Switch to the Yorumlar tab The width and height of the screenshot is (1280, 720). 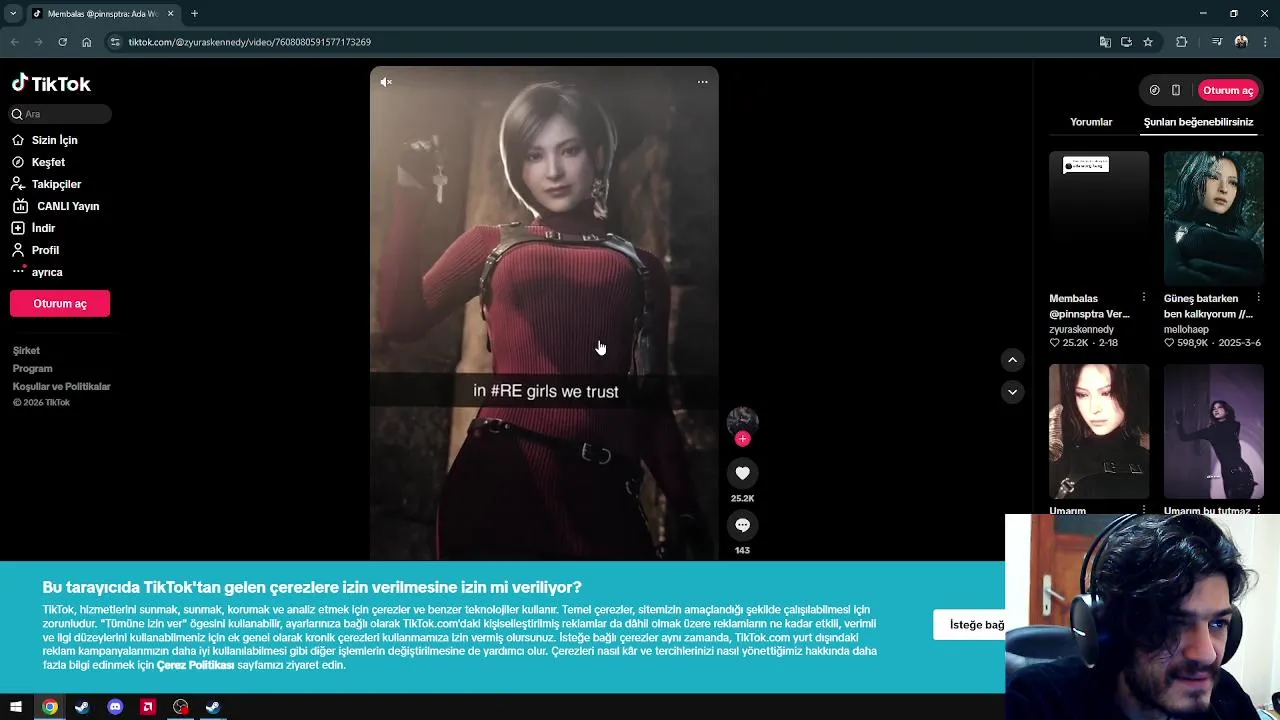click(1091, 122)
